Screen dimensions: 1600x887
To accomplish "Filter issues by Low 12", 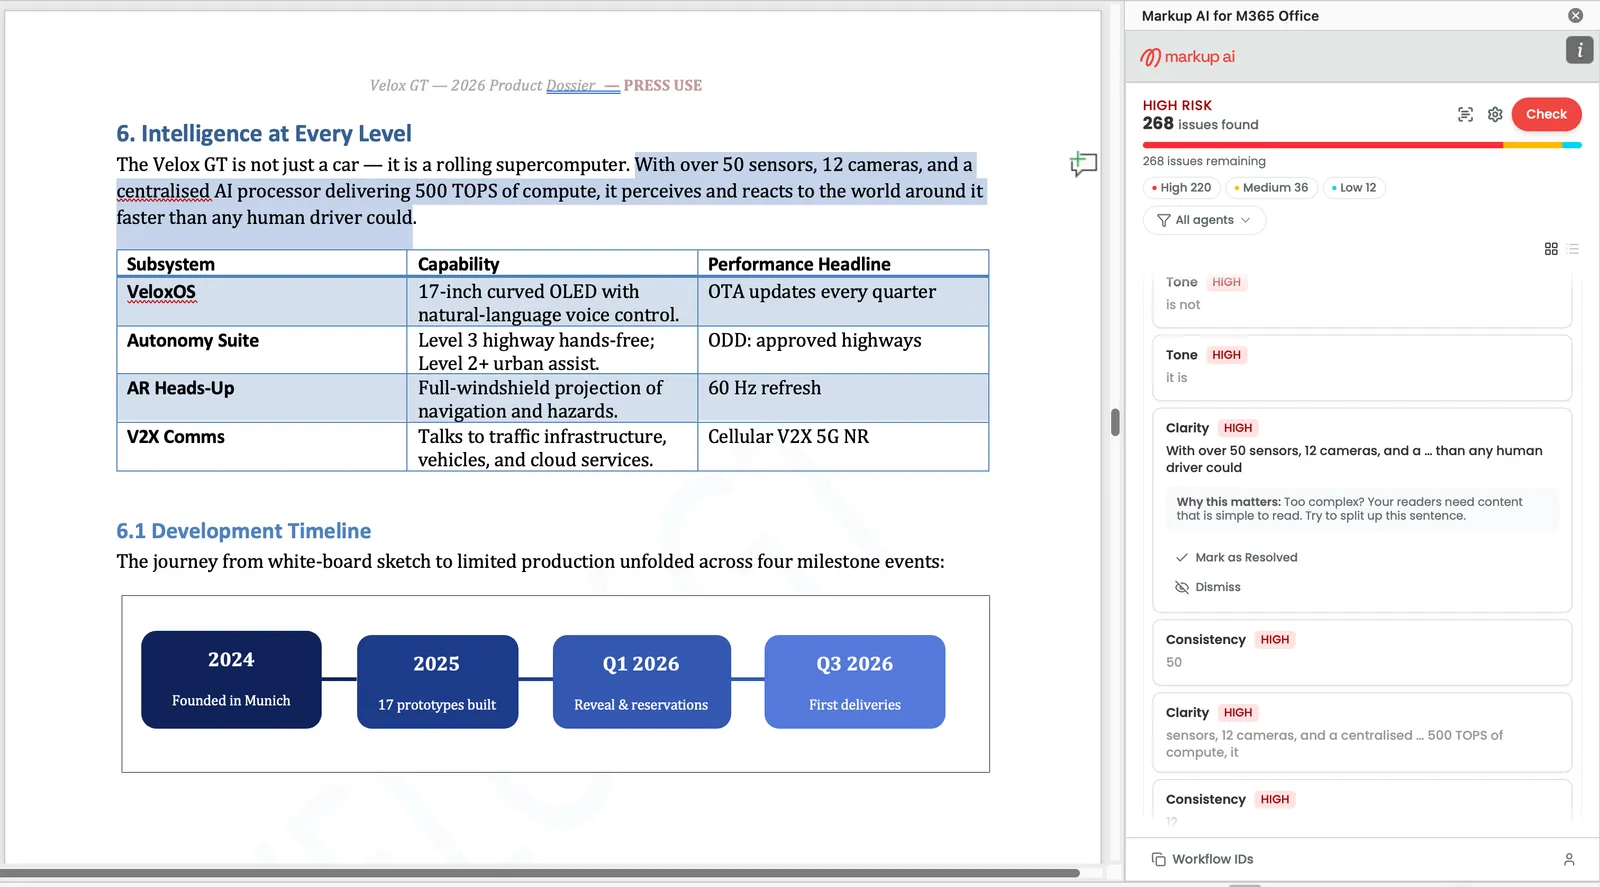I will tap(1354, 188).
